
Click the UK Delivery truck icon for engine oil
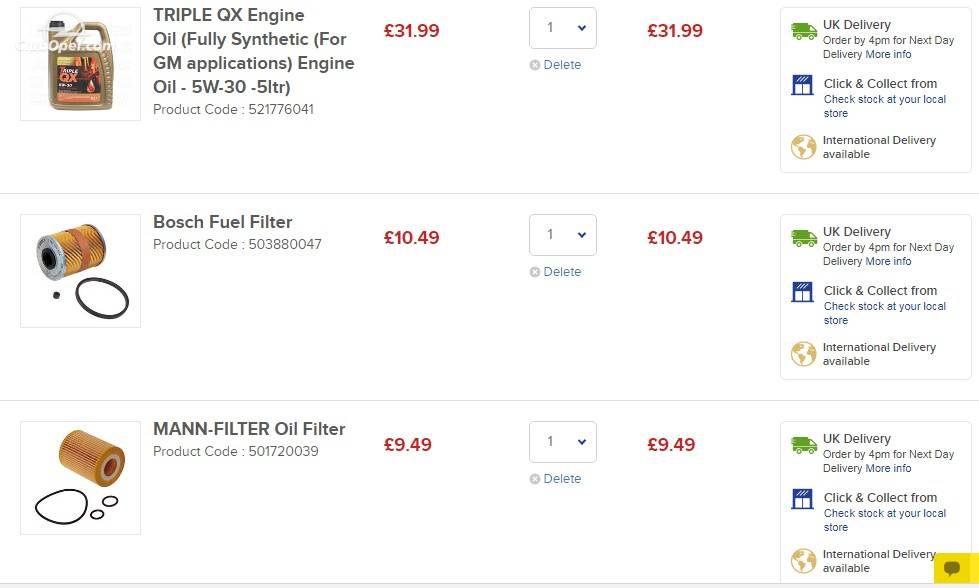(x=804, y=31)
